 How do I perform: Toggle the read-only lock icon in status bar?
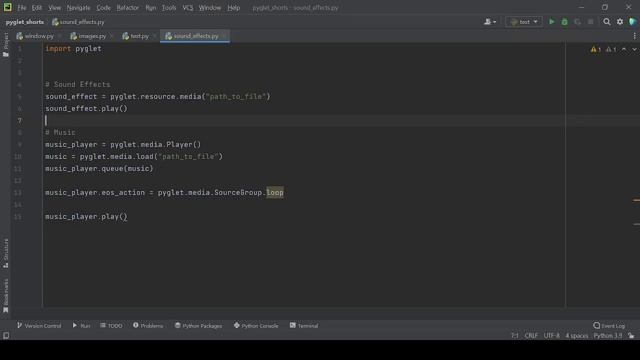(631, 336)
